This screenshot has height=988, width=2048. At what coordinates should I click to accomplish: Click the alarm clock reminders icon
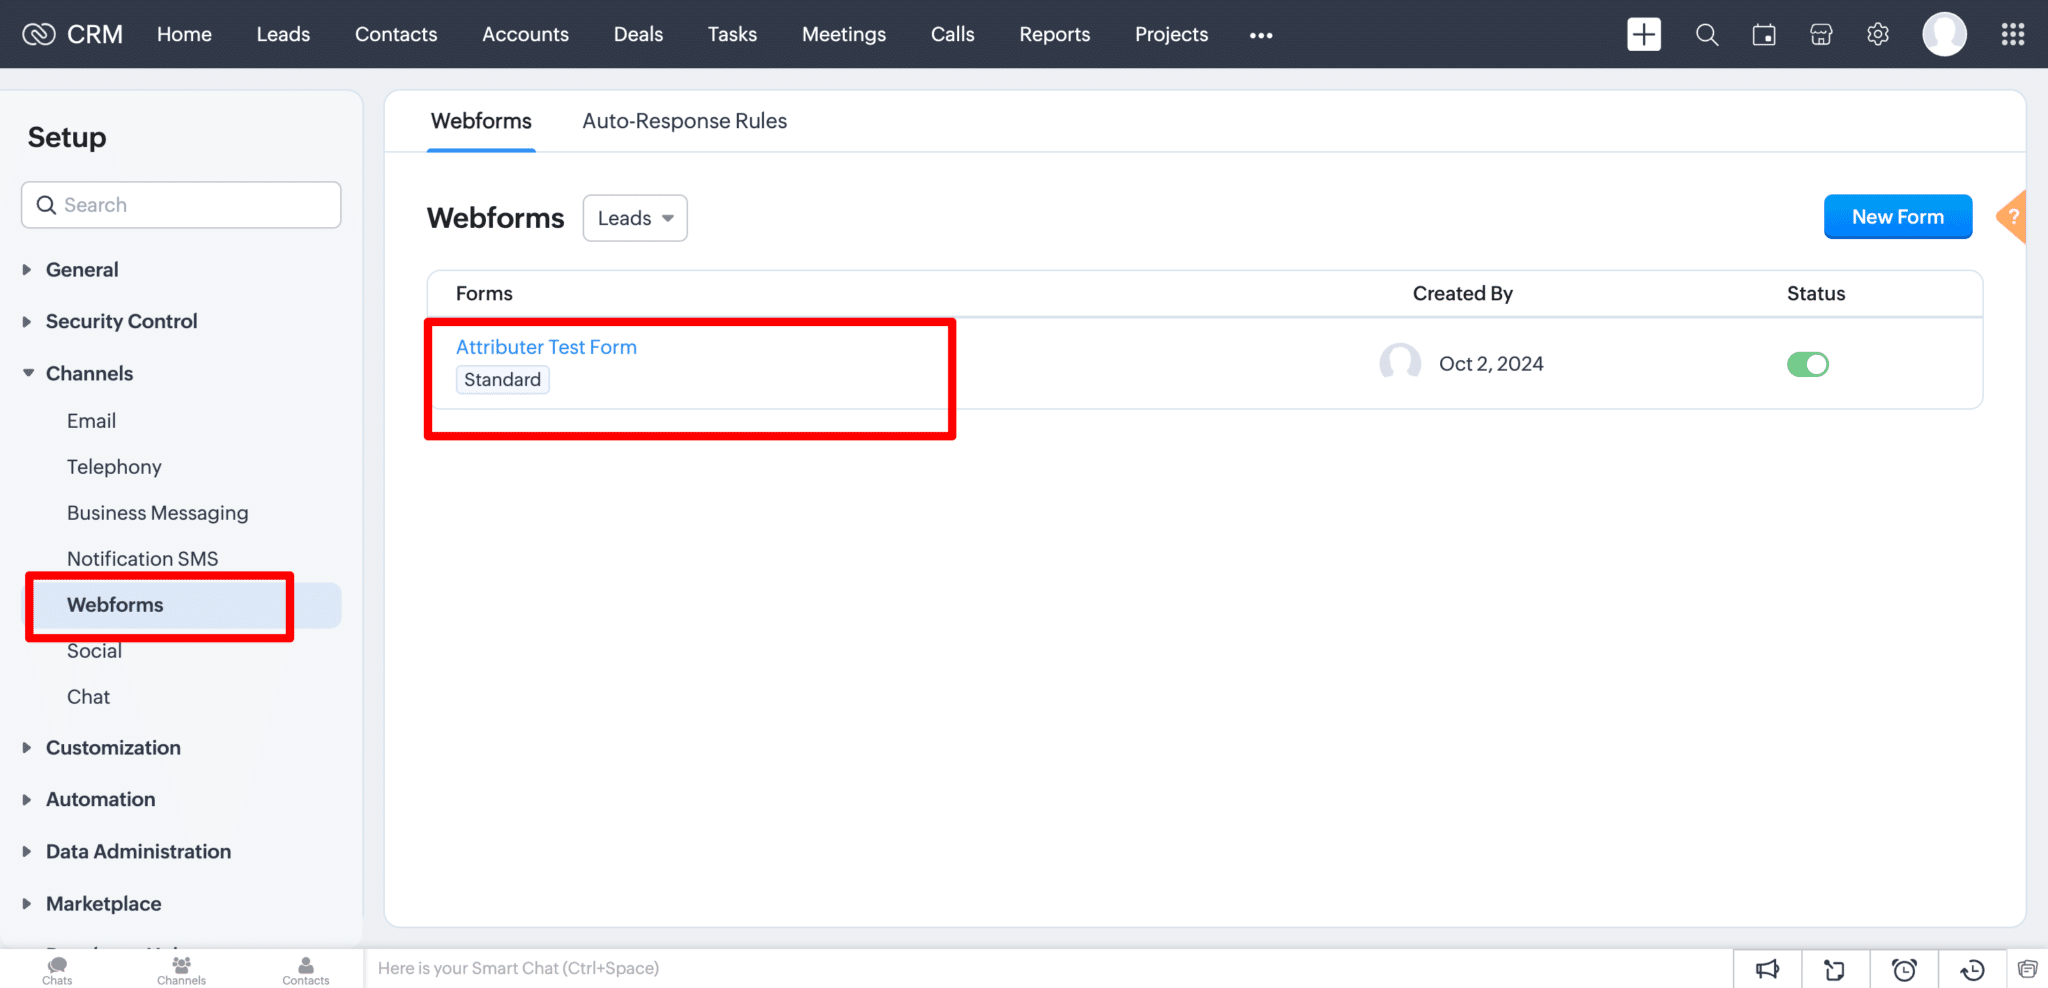coord(1904,969)
